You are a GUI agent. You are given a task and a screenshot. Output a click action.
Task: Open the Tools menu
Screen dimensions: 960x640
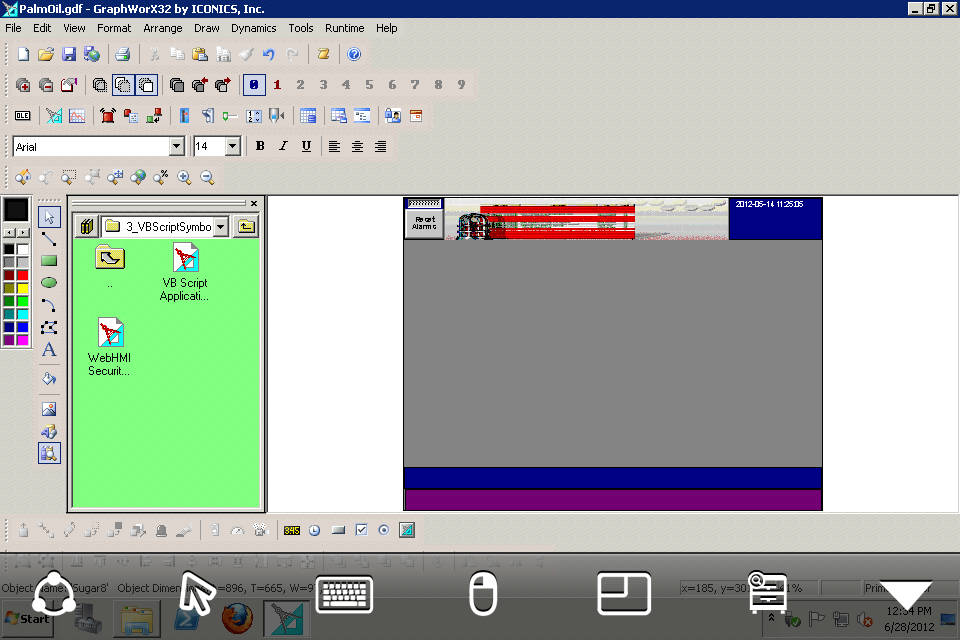click(301, 28)
